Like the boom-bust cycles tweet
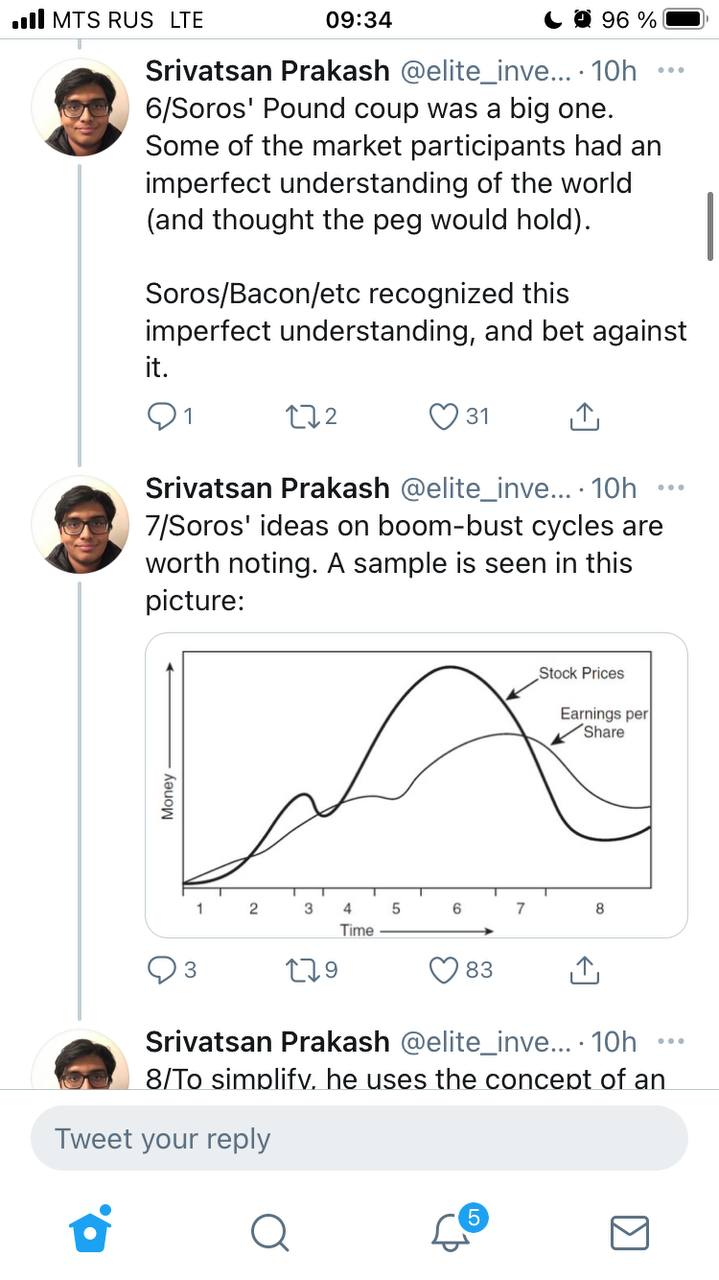Viewport: 719px width, 1280px height. 440,968
